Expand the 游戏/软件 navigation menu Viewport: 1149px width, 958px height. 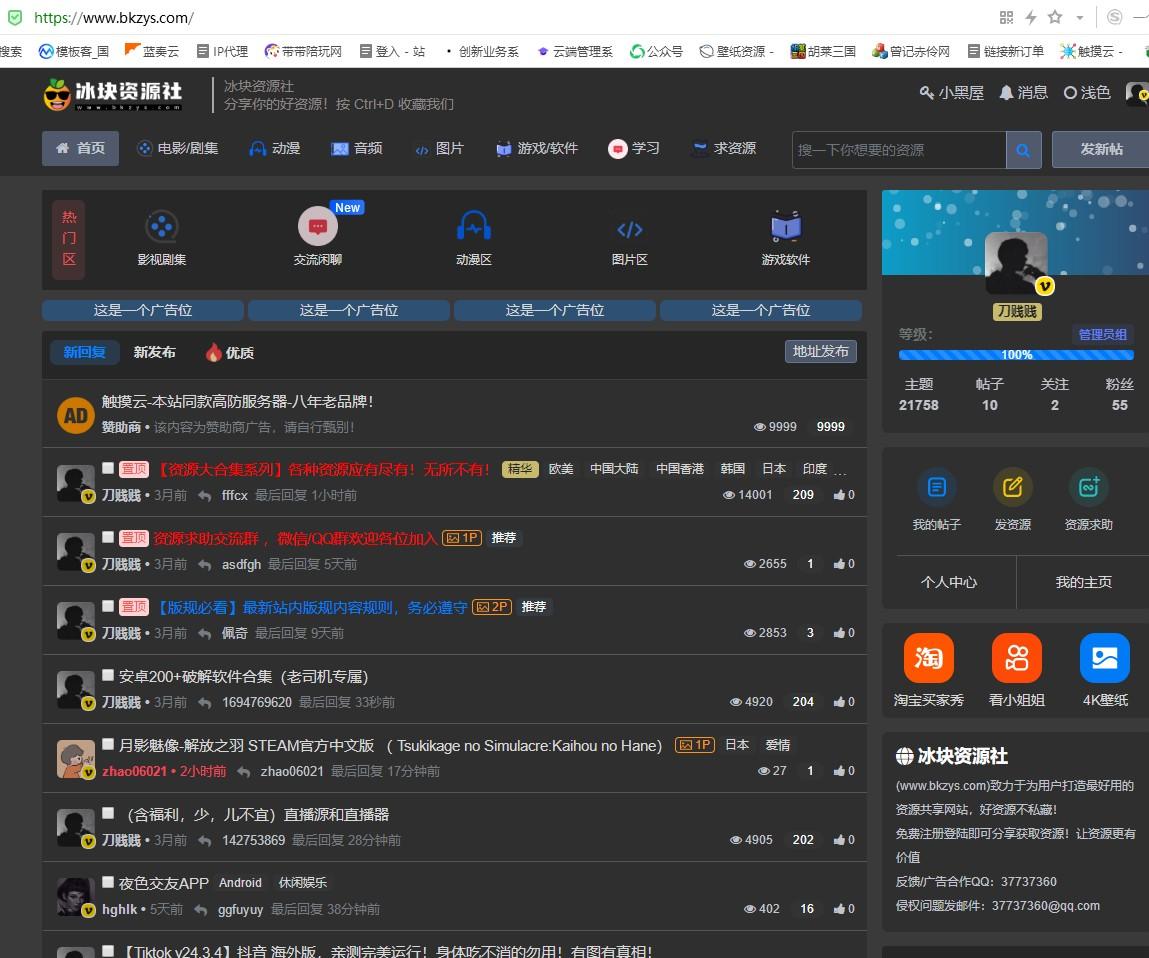537,148
